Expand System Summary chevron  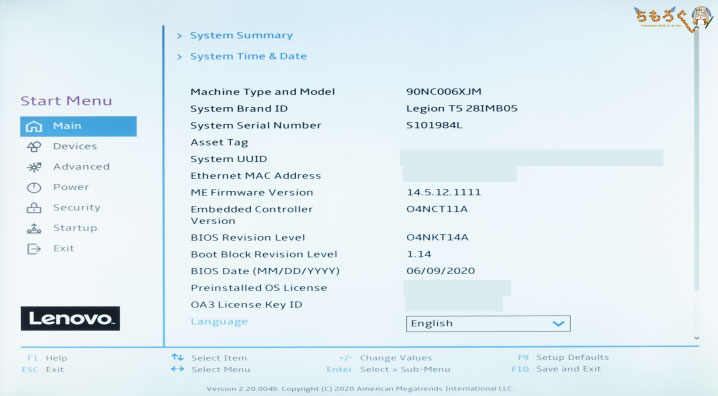[180, 36]
